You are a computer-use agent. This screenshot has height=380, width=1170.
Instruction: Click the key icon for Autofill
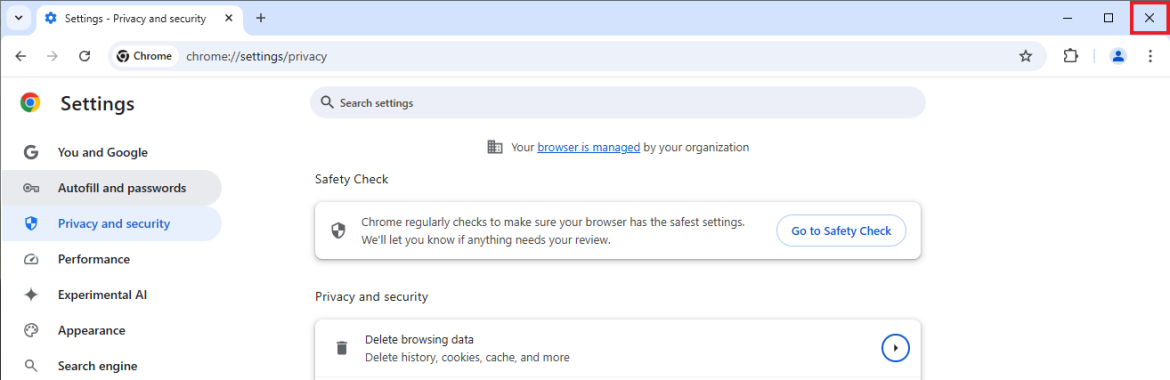31,188
